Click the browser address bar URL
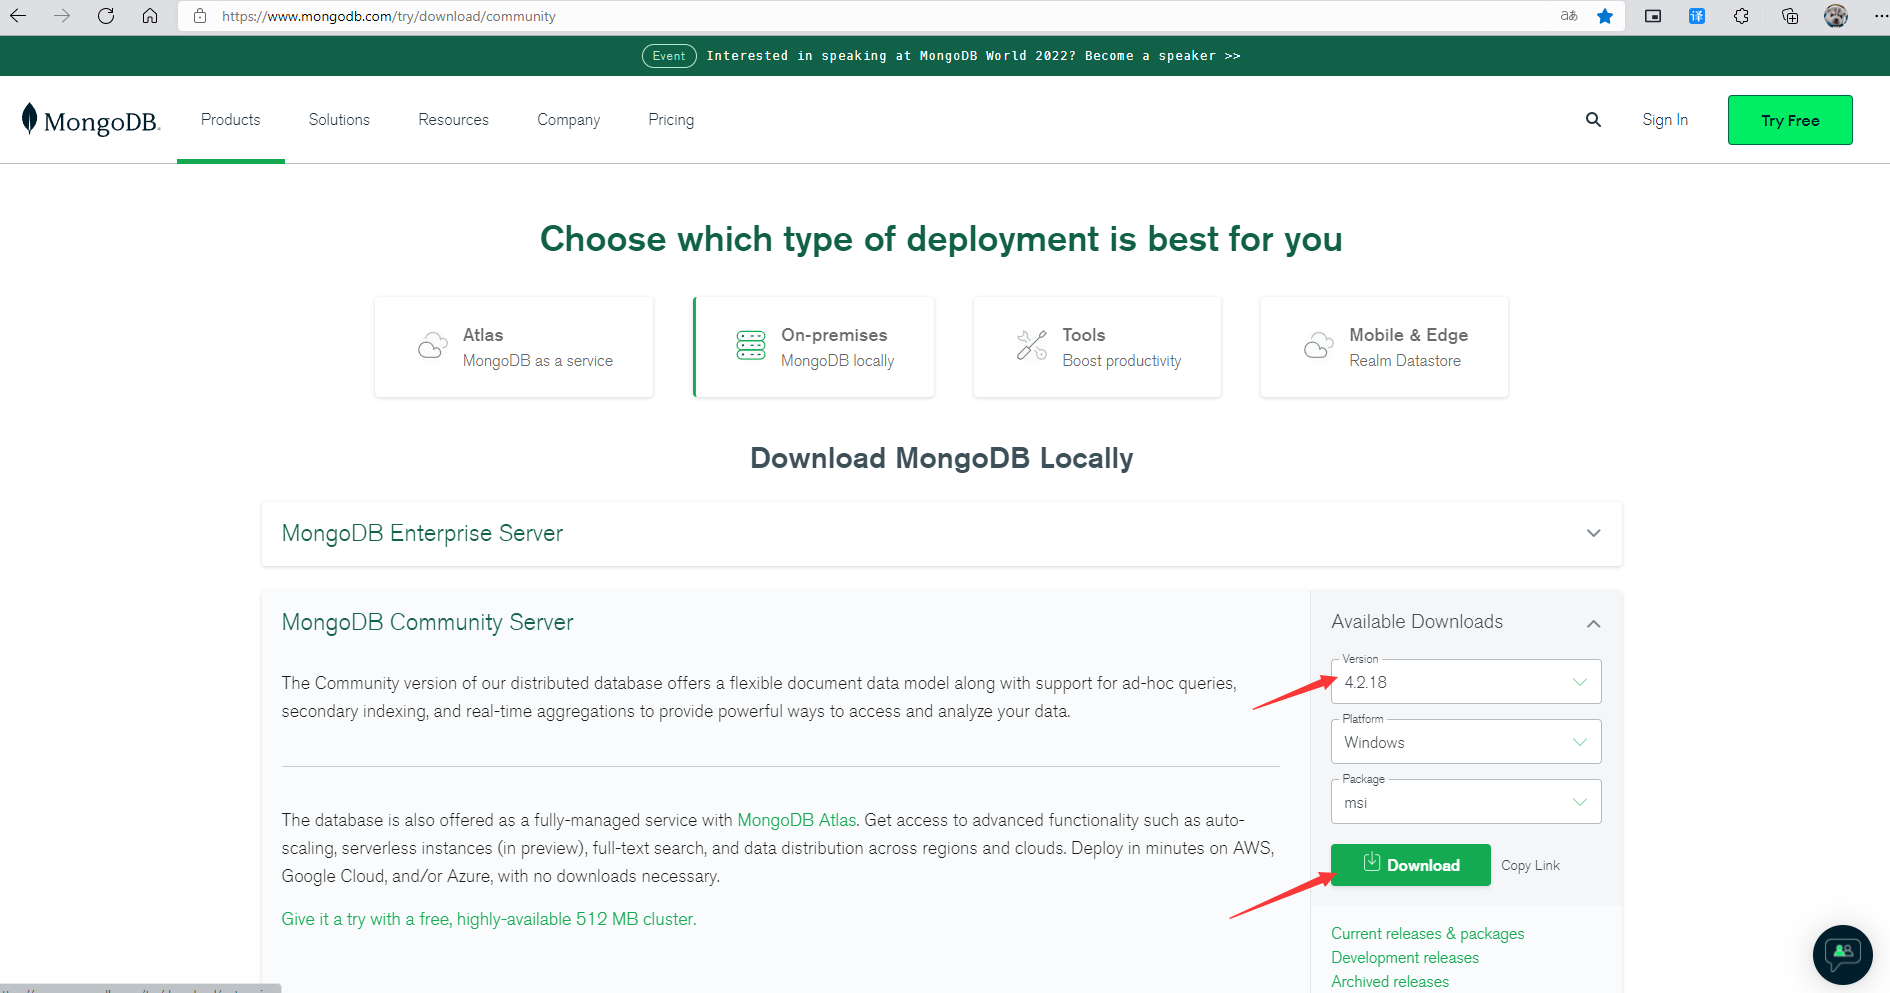 click(389, 16)
